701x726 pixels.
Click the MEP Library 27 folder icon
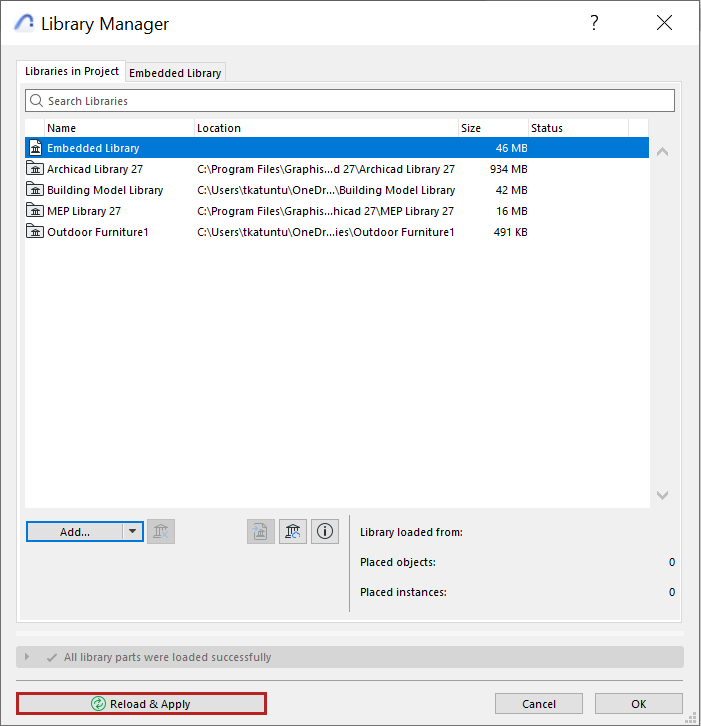(35, 211)
